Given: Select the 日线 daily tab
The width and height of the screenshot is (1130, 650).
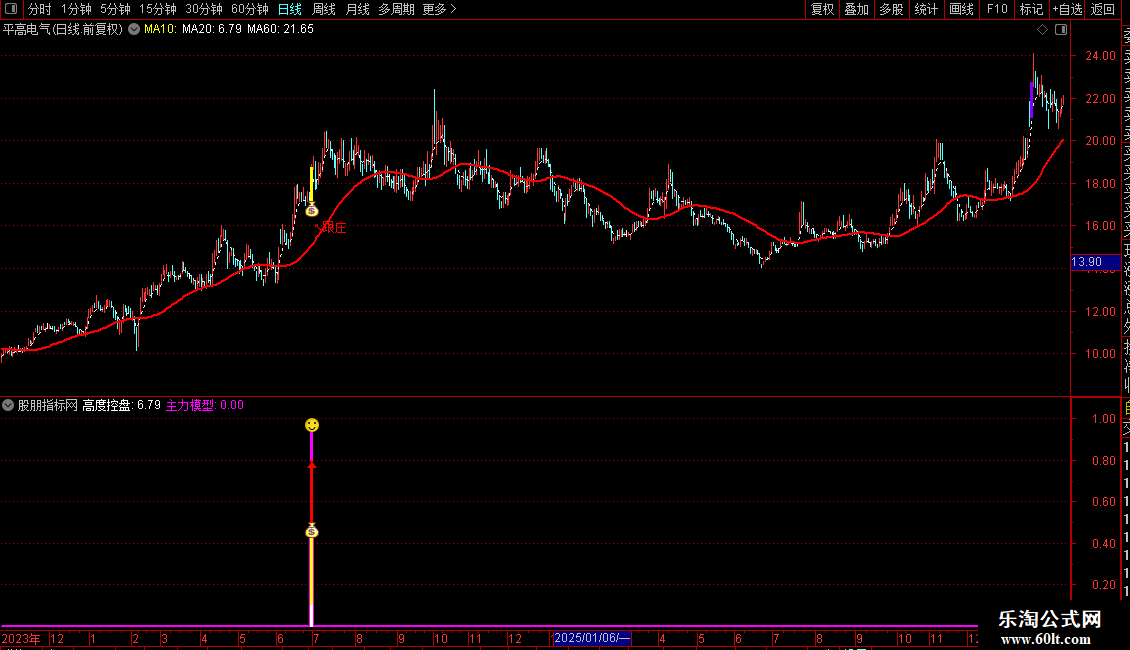Looking at the screenshot, I should 290,9.
